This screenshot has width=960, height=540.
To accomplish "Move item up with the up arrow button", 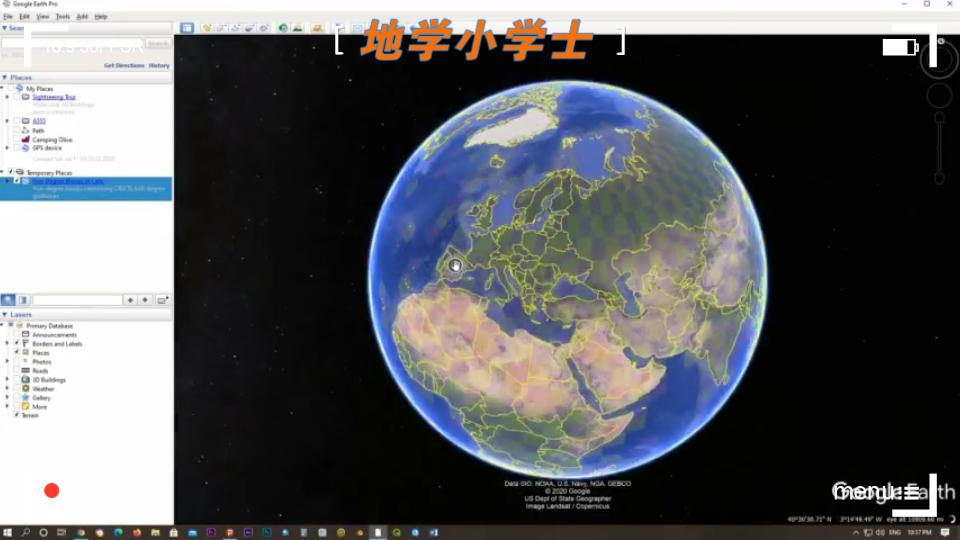I will (130, 300).
